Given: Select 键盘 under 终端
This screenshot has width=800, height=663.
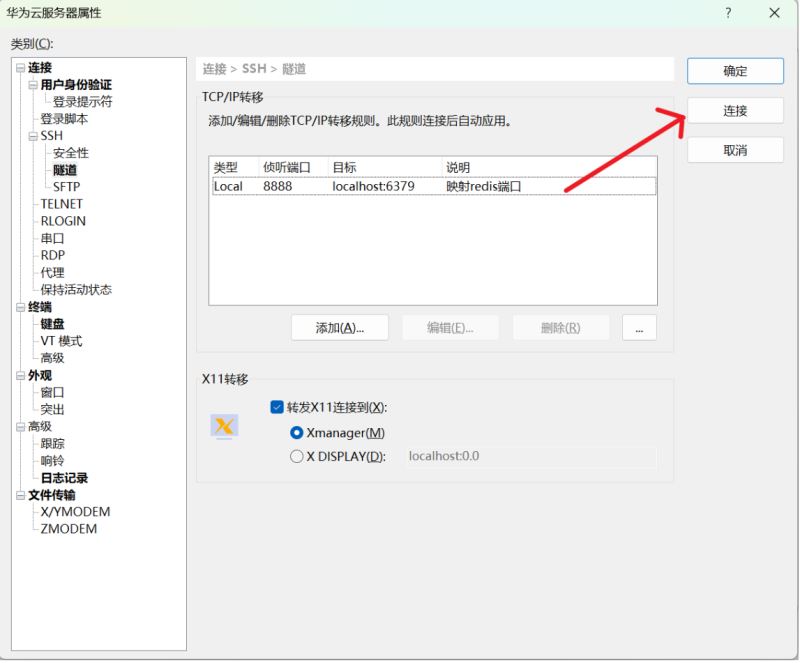Looking at the screenshot, I should (52, 324).
